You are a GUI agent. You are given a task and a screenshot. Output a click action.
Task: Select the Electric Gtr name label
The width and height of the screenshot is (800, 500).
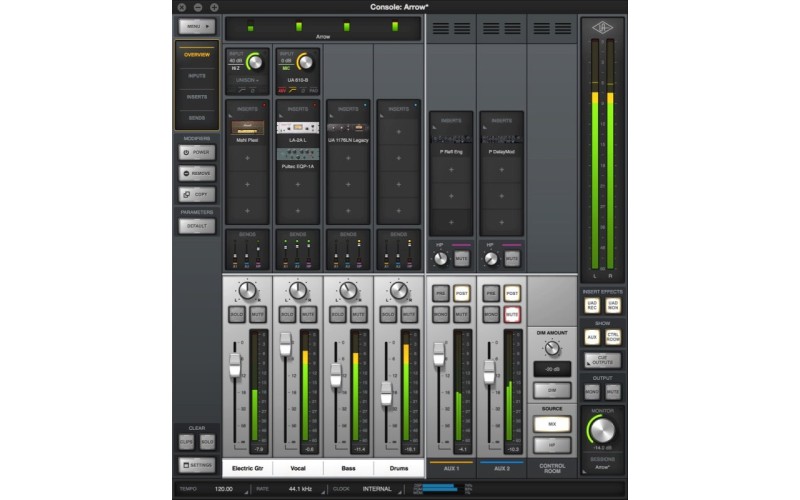pyautogui.click(x=247, y=468)
